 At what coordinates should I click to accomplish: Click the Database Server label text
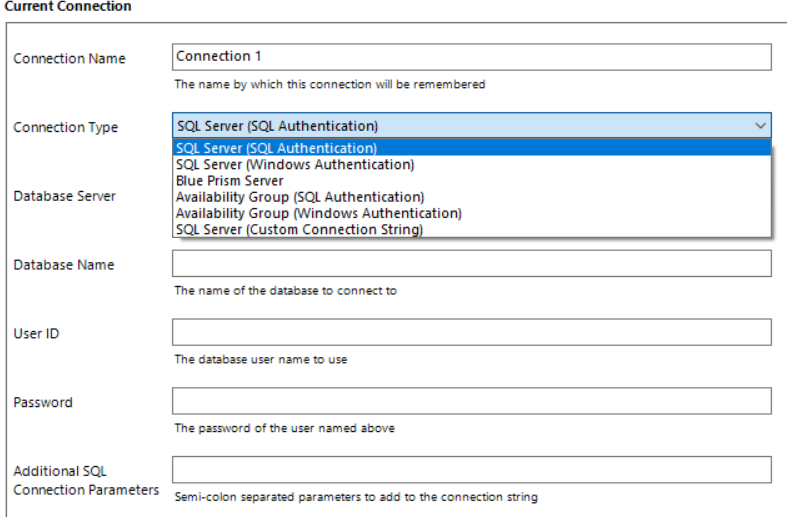coord(65,196)
